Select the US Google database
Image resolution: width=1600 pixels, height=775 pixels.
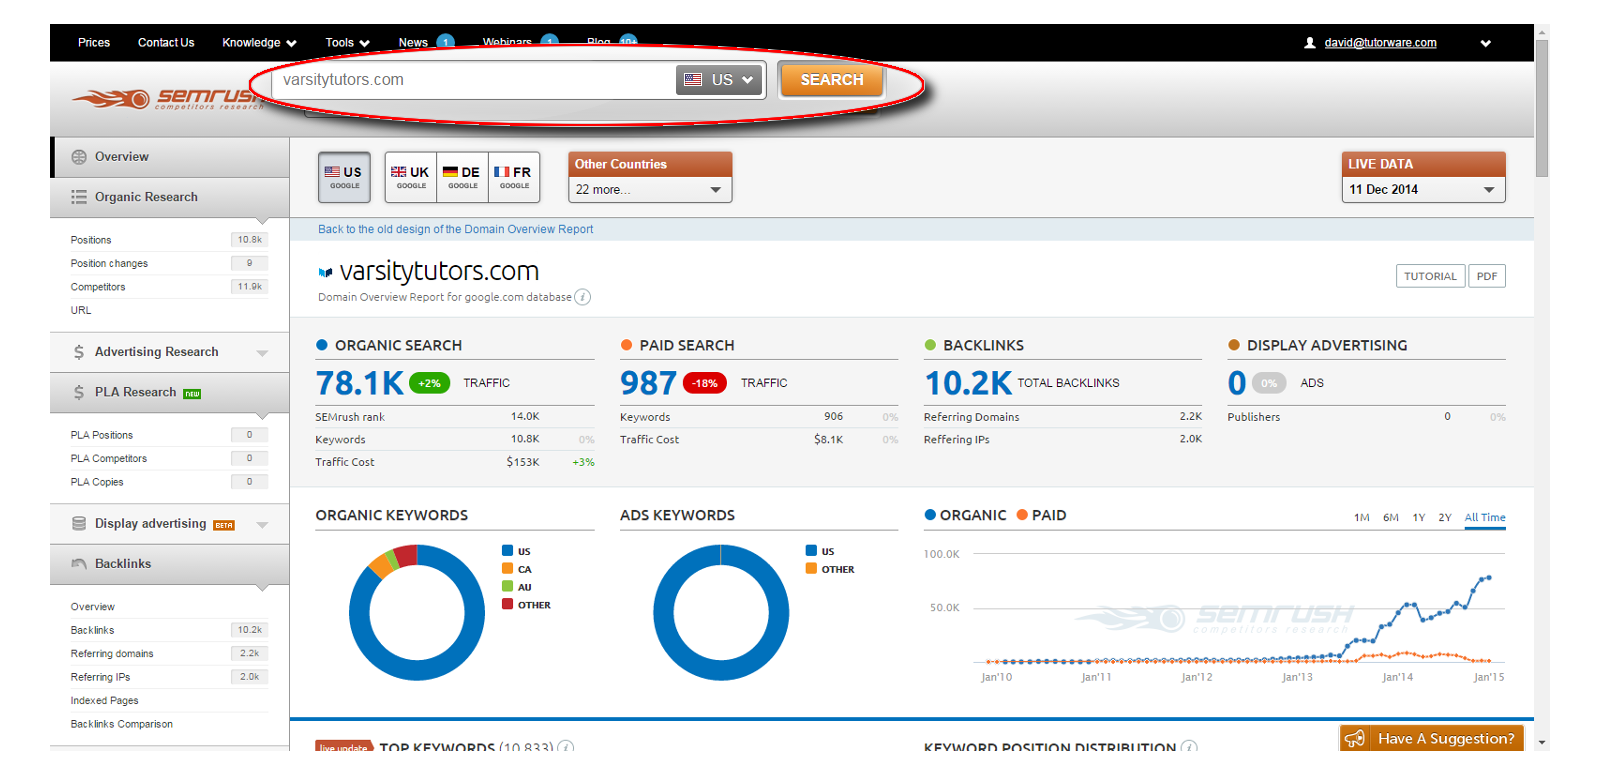[344, 177]
